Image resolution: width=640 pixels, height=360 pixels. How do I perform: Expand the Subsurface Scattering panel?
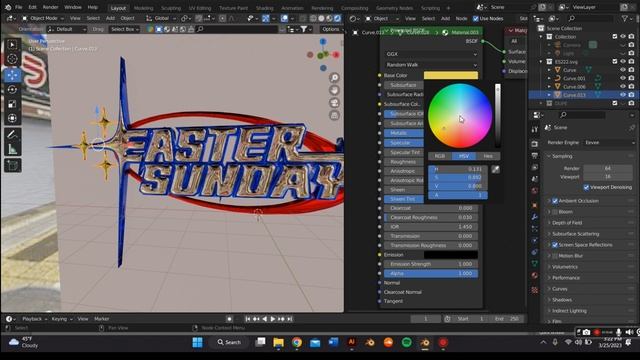tap(576, 234)
